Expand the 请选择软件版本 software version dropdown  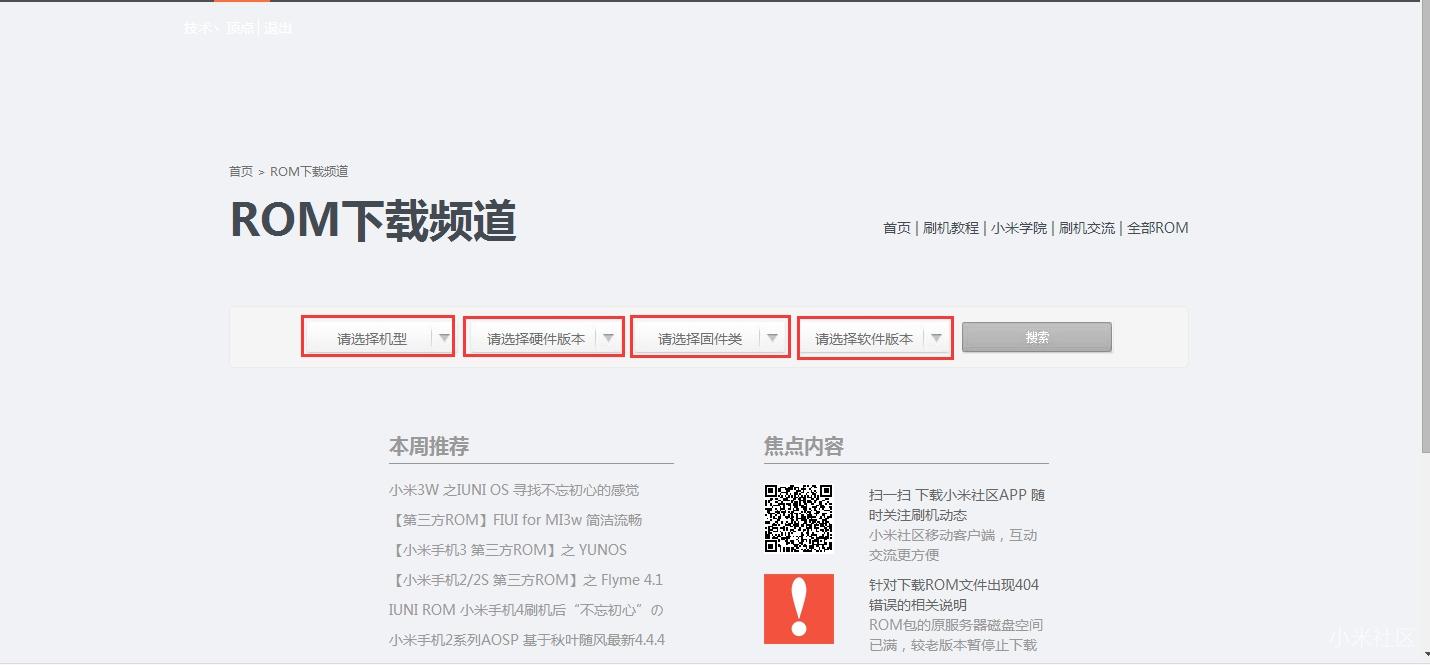click(x=874, y=337)
